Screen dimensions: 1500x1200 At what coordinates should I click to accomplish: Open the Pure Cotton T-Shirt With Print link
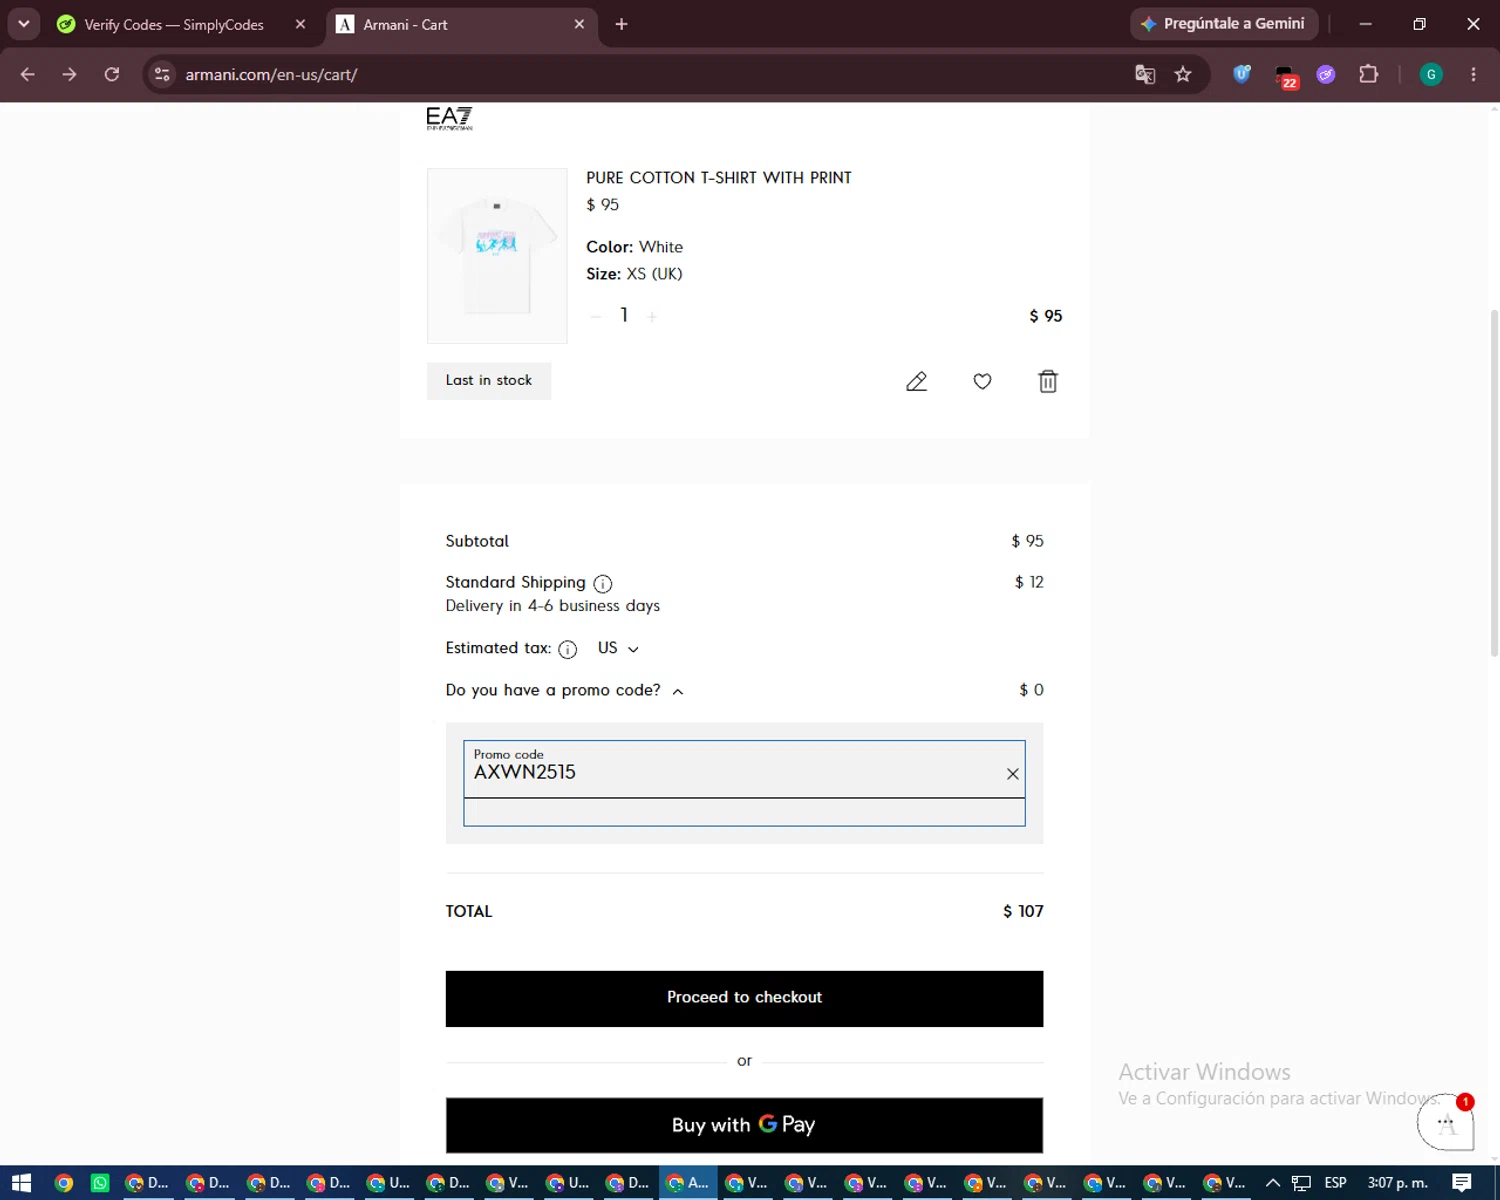click(719, 178)
